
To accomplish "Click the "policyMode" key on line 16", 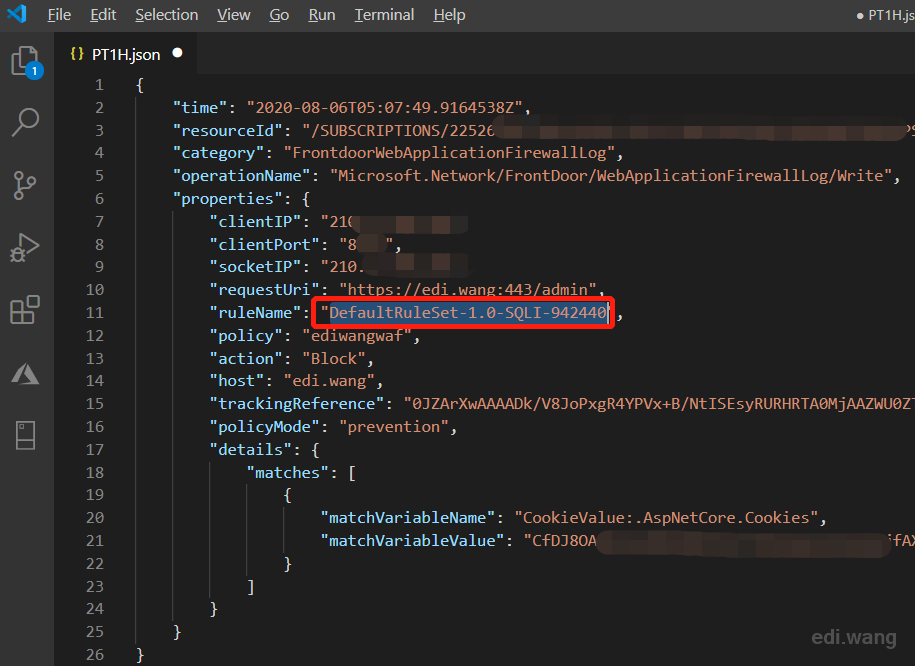I will [264, 427].
